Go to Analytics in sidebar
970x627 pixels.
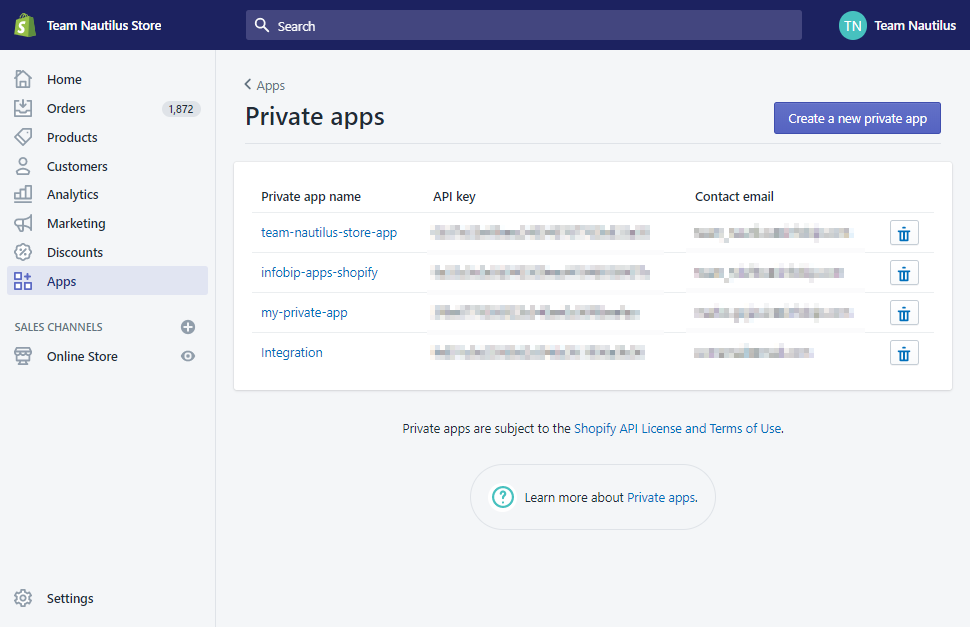(x=72, y=194)
